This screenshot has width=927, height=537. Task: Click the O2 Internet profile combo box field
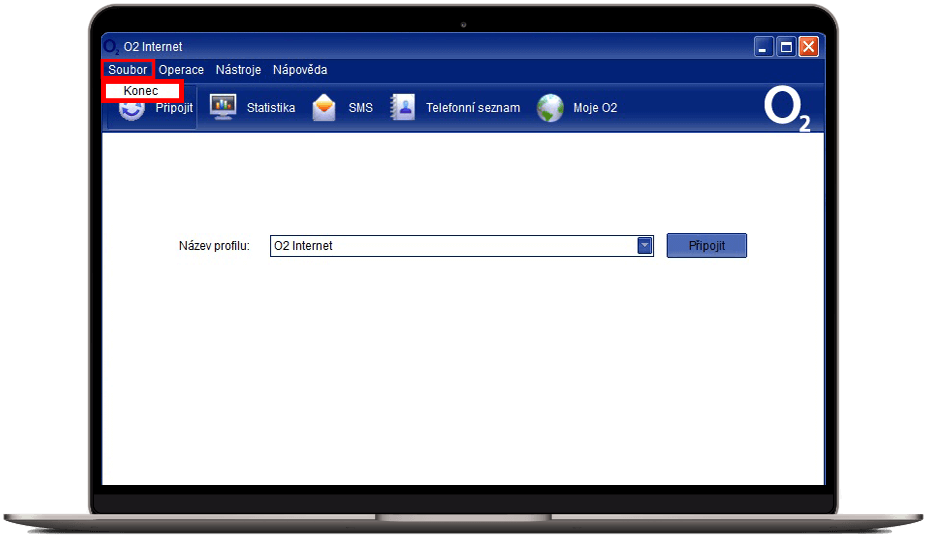point(453,246)
